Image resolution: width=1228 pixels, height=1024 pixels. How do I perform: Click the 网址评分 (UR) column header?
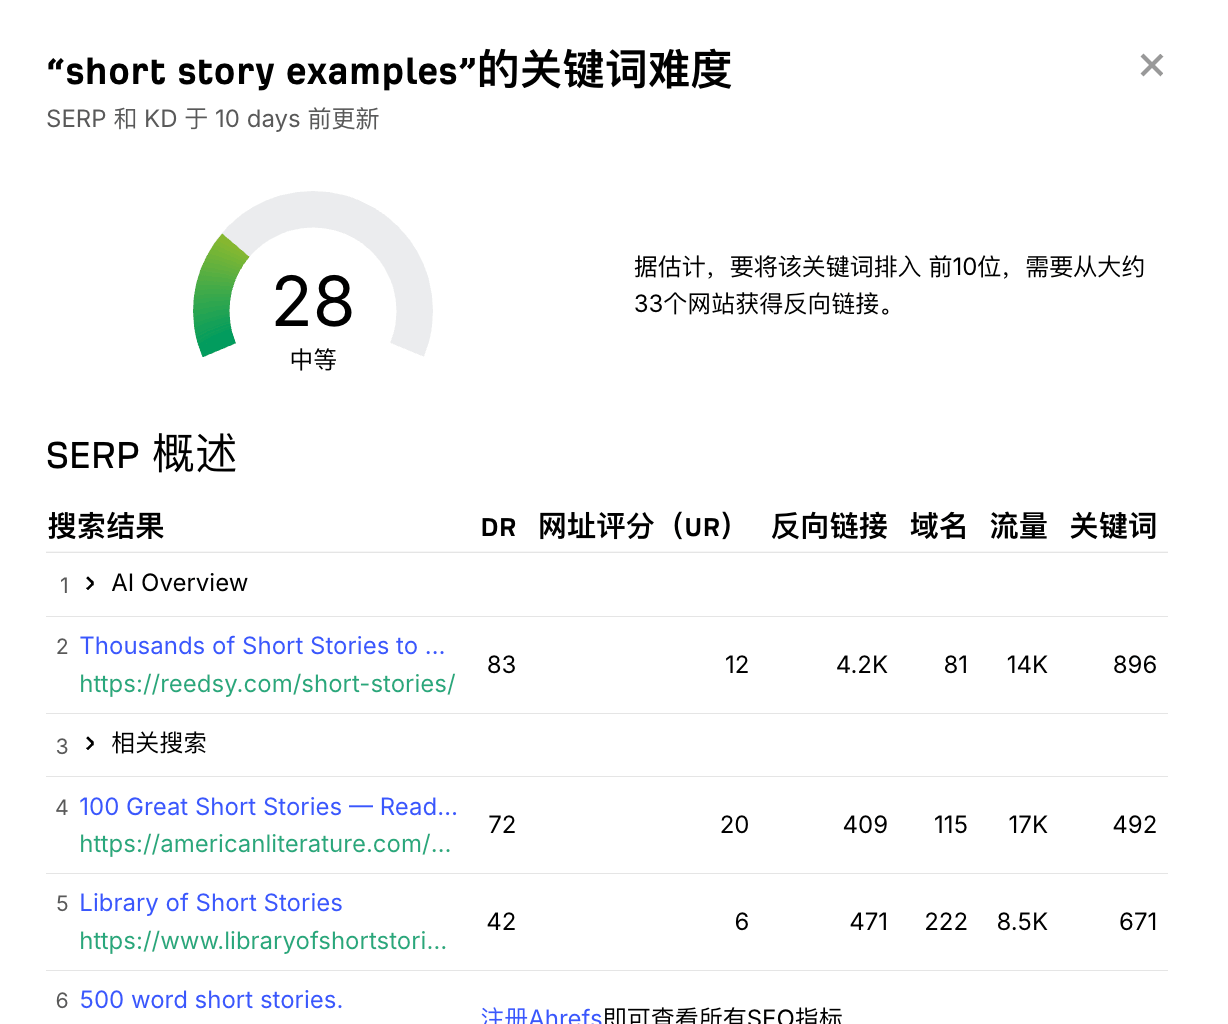[635, 526]
